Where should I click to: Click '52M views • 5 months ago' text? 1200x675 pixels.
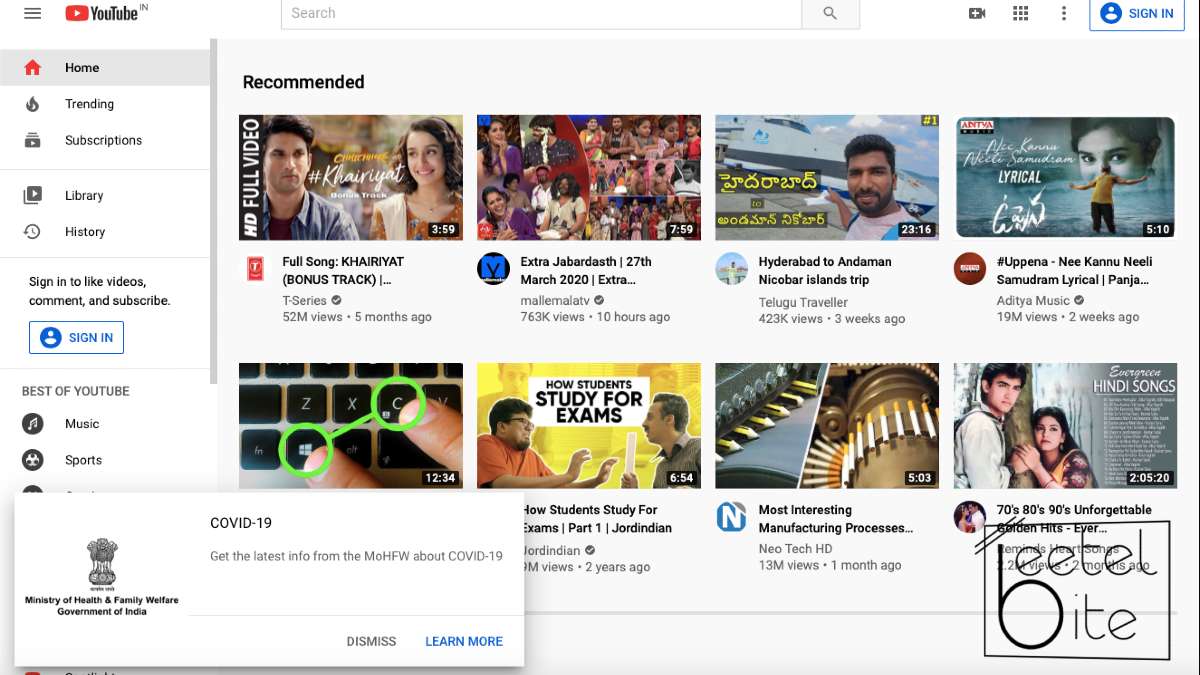pos(357,317)
